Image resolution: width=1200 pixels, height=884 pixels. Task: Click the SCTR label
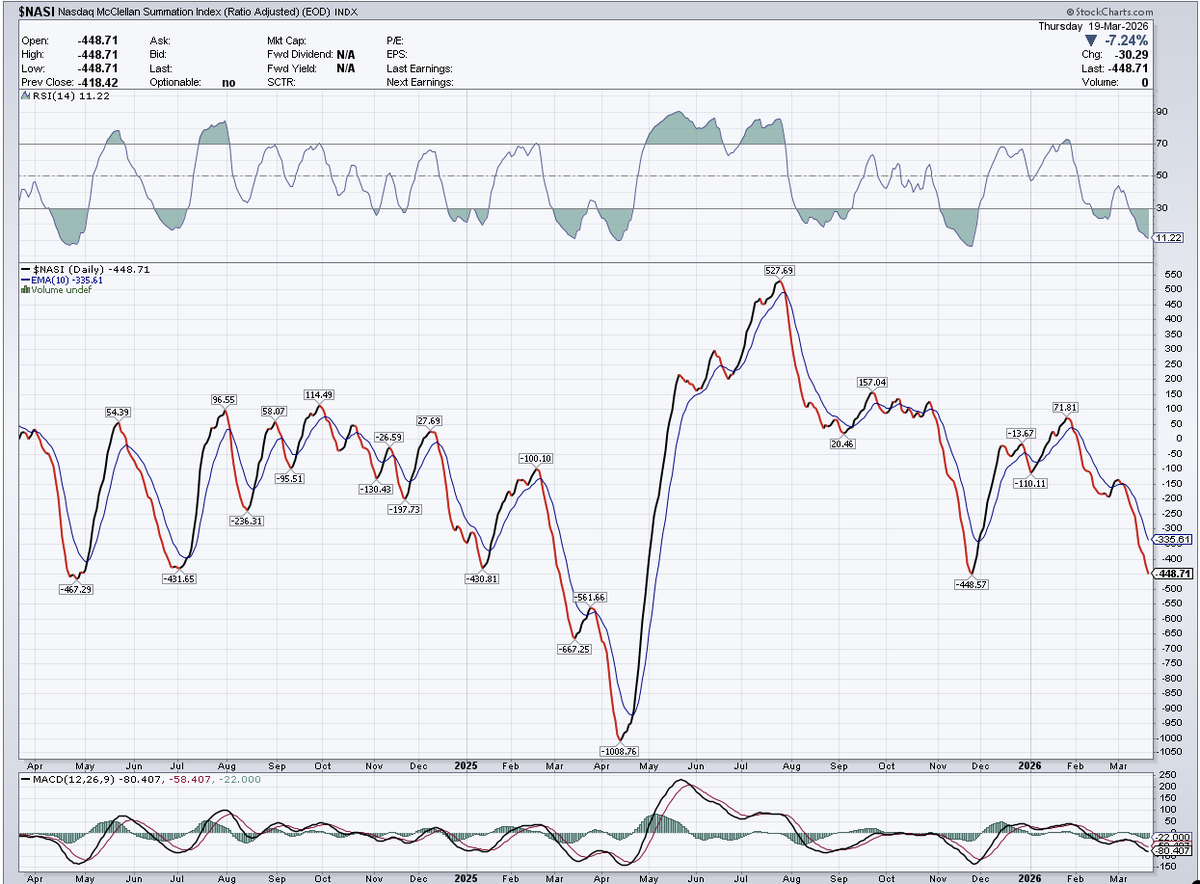pyautogui.click(x=280, y=82)
